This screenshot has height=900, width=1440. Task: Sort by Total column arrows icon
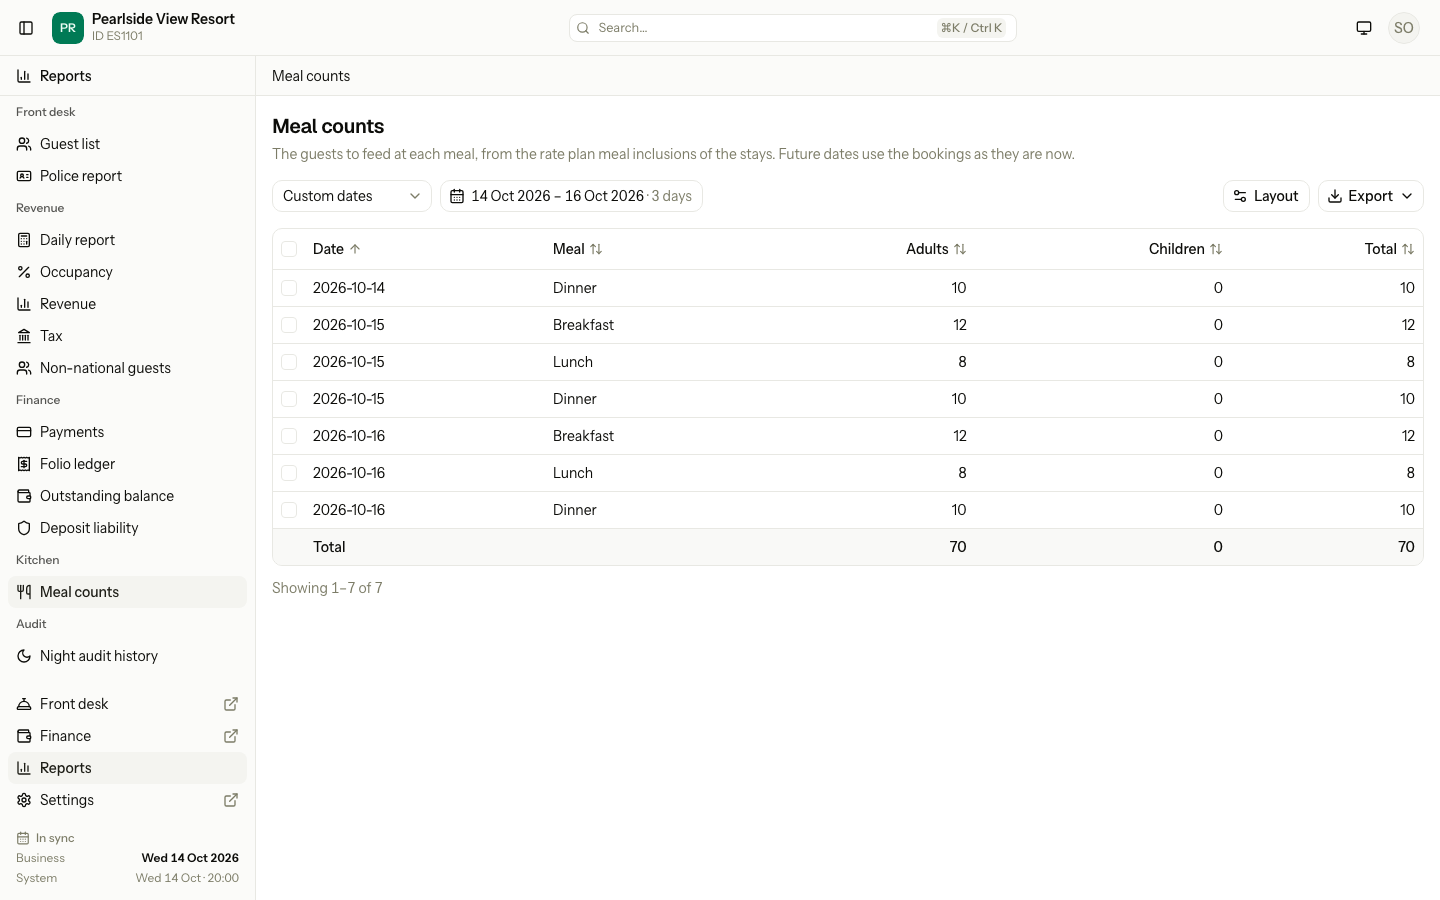click(1408, 249)
